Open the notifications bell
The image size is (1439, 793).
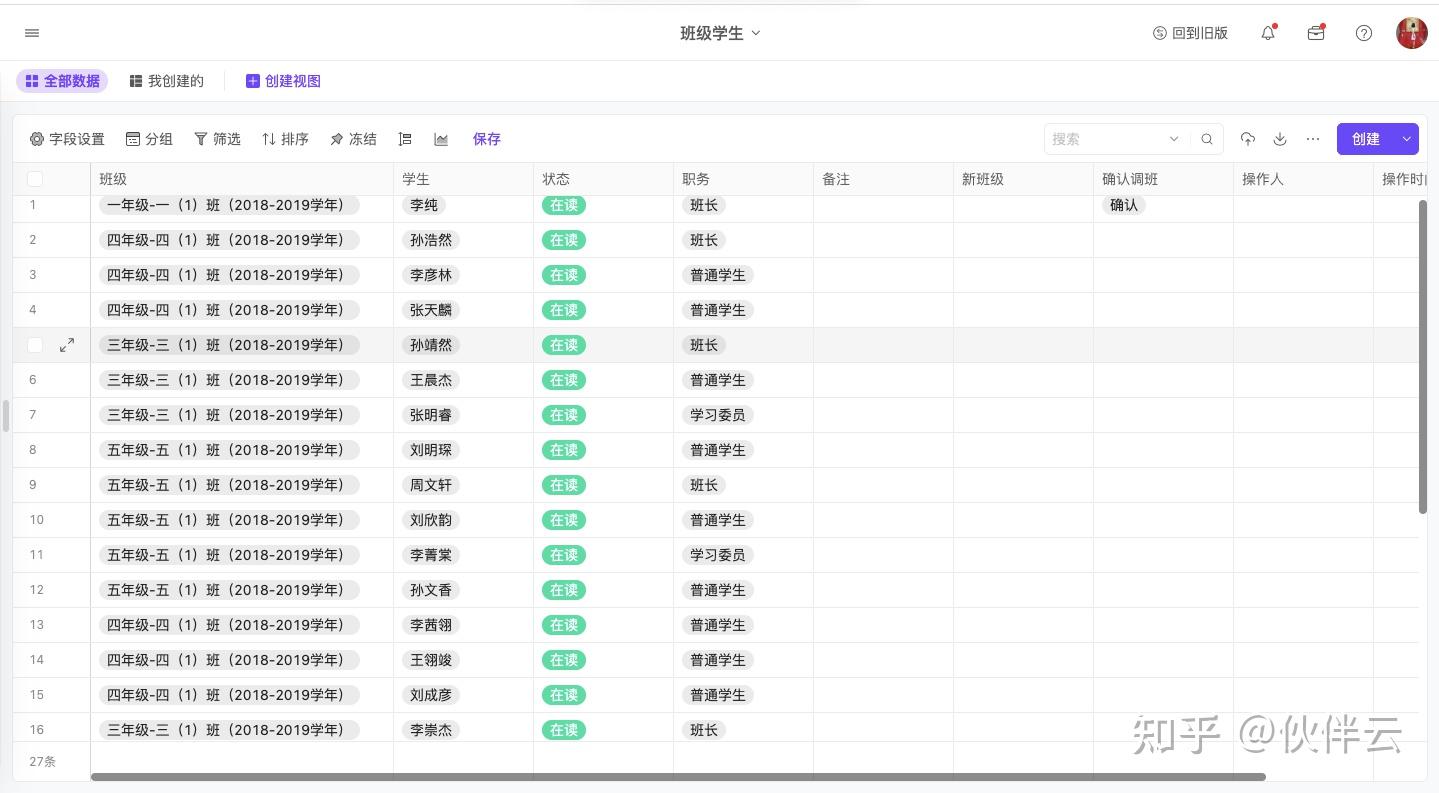[x=1268, y=33]
